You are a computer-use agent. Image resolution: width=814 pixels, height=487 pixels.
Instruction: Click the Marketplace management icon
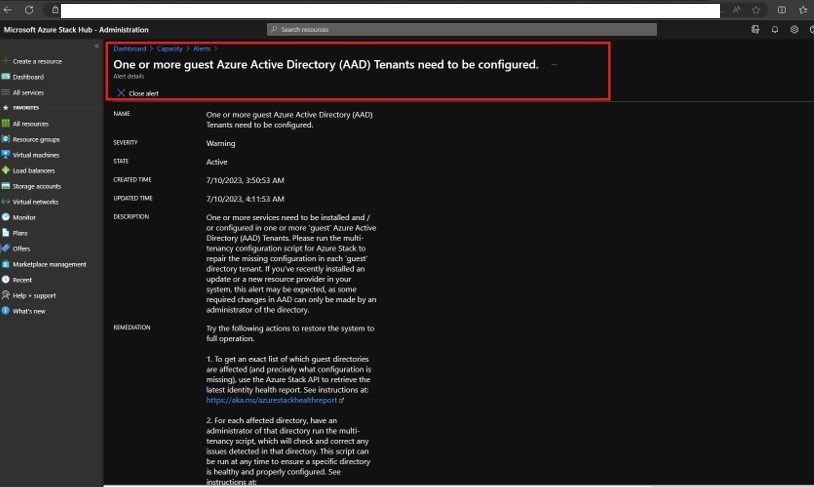pos(6,264)
